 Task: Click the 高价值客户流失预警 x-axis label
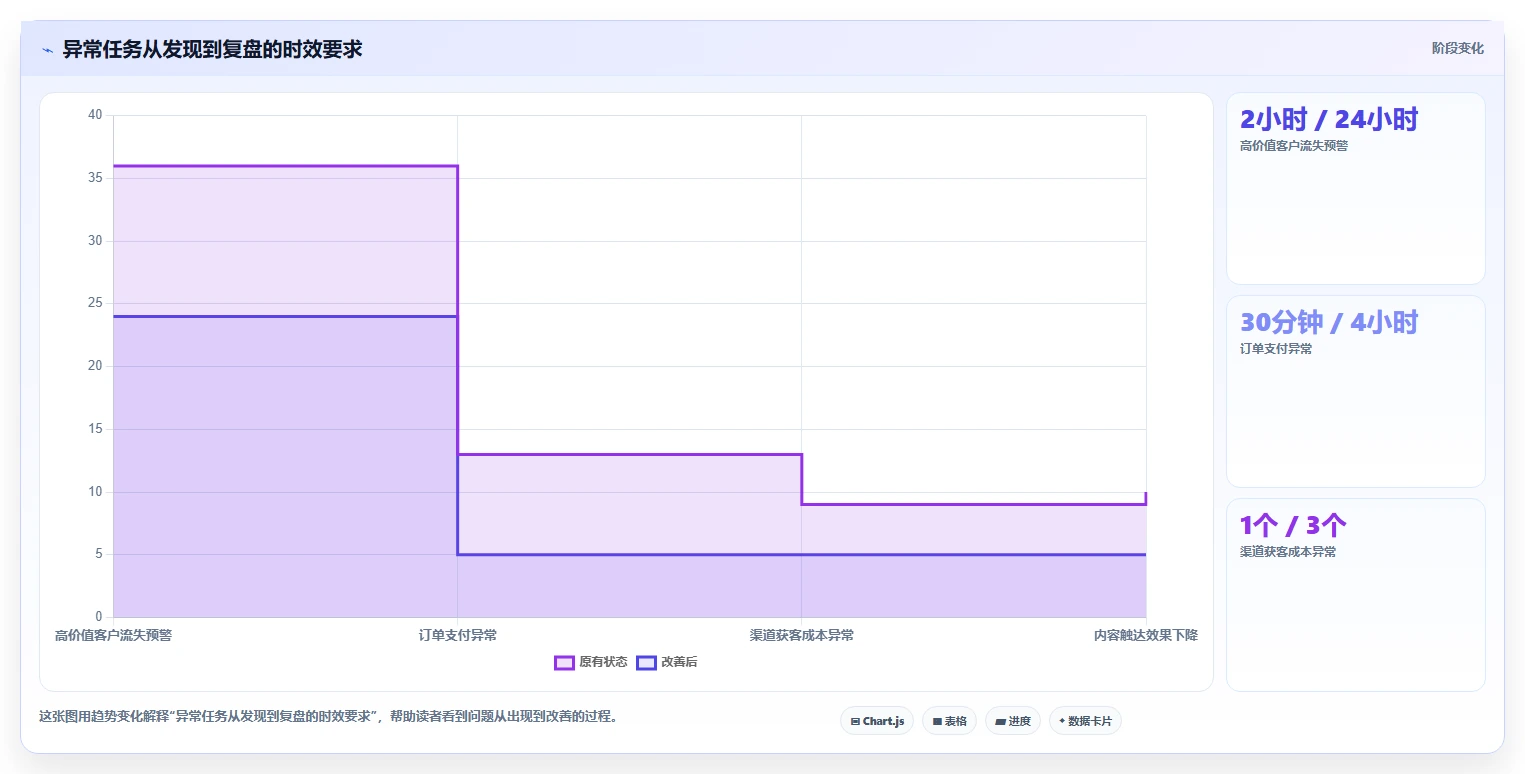113,635
